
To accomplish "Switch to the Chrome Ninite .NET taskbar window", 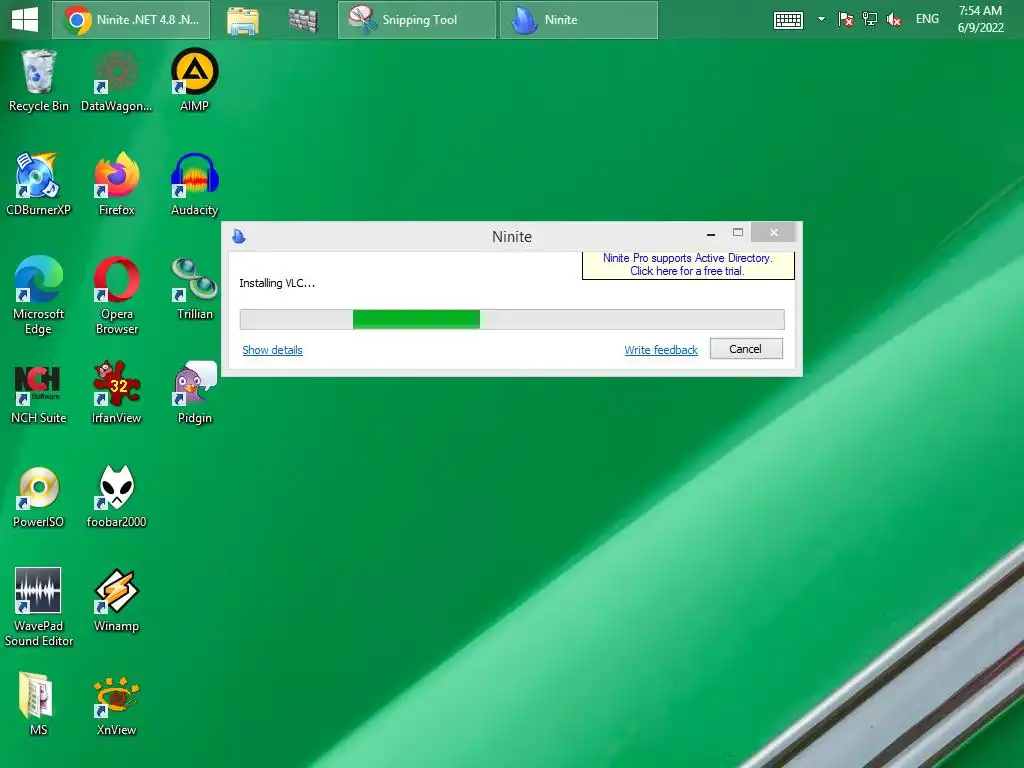I will pos(131,20).
